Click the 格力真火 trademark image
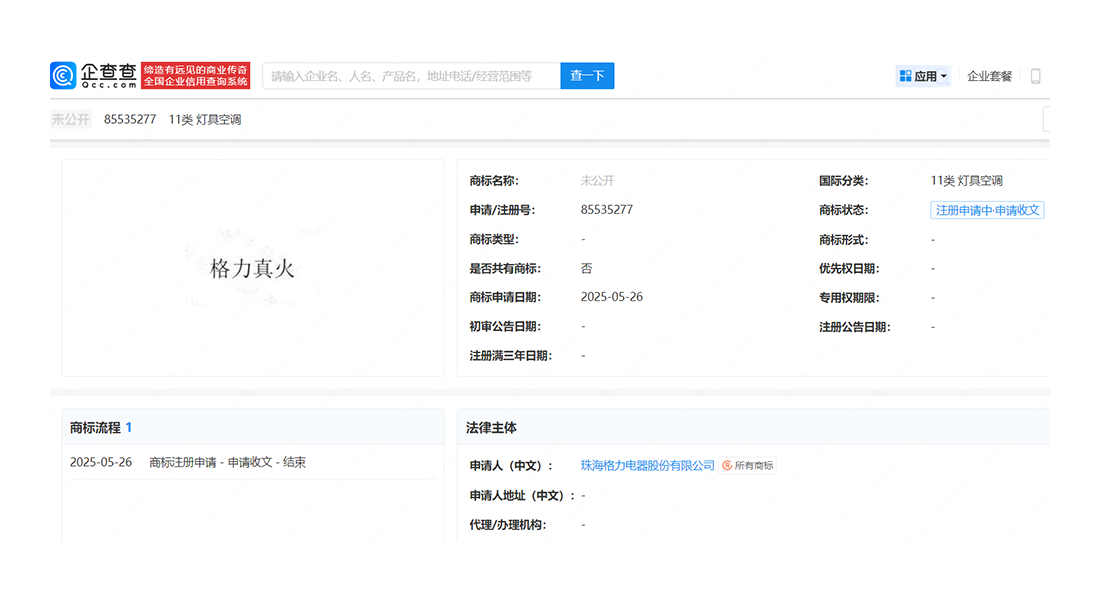This screenshot has height=600, width=1100. pos(253,268)
